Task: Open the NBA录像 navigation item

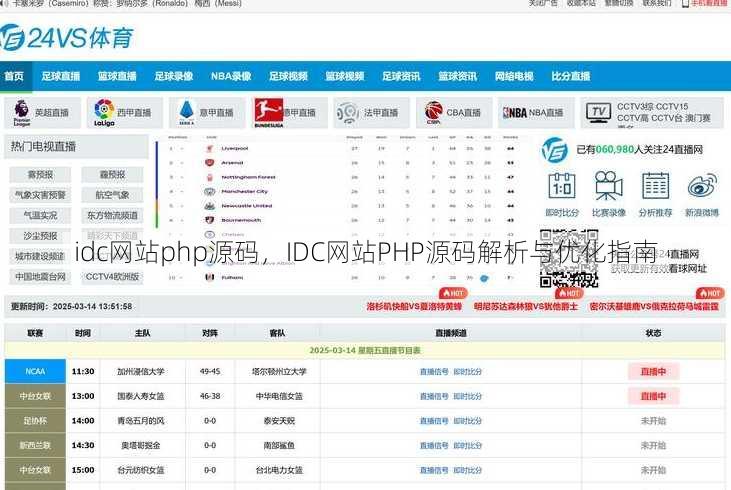Action: [x=231, y=76]
